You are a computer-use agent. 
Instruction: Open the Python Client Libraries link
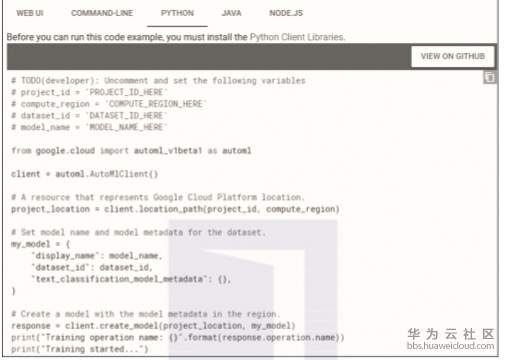(x=297, y=37)
